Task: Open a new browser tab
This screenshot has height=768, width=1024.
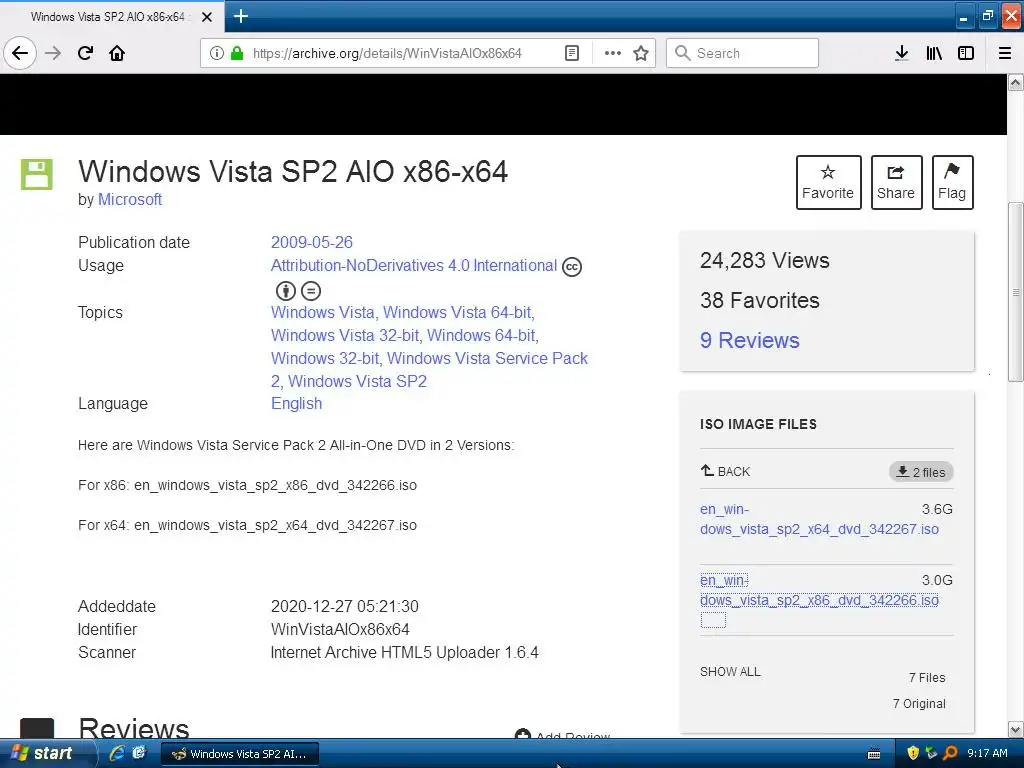Action: pyautogui.click(x=241, y=16)
